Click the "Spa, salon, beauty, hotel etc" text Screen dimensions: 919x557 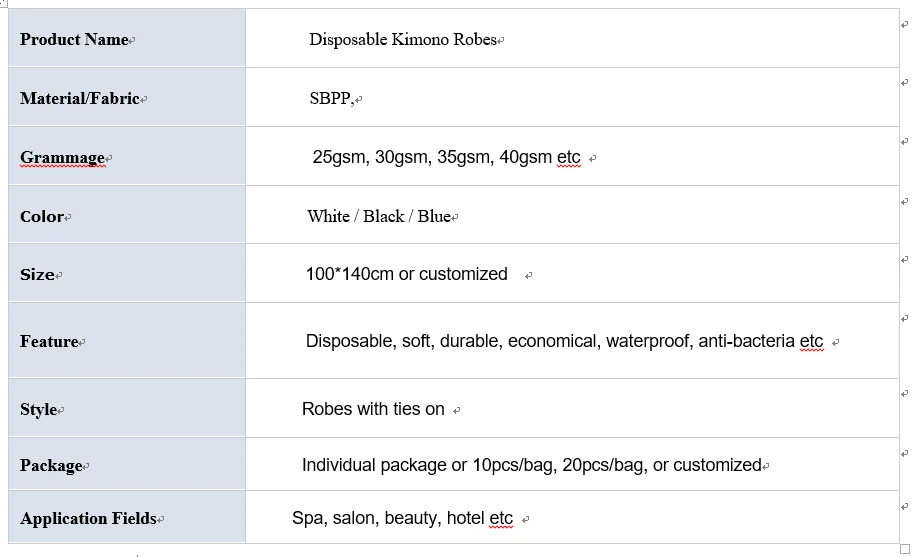pyautogui.click(x=402, y=518)
